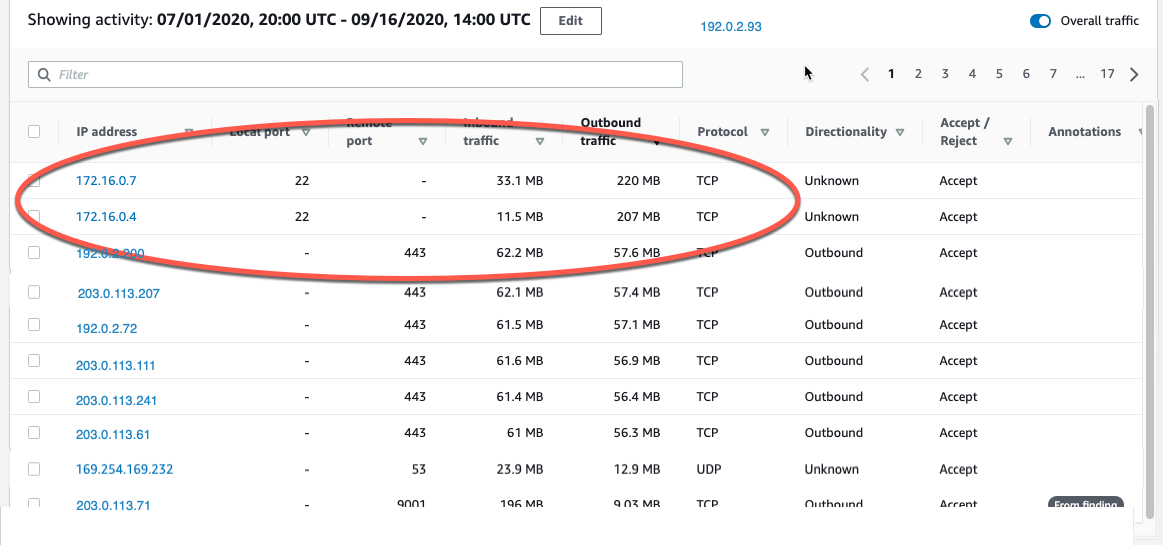The image size is (1163, 545).
Task: Click the 61 MB inbound traffic cell
Action: click(x=524, y=433)
